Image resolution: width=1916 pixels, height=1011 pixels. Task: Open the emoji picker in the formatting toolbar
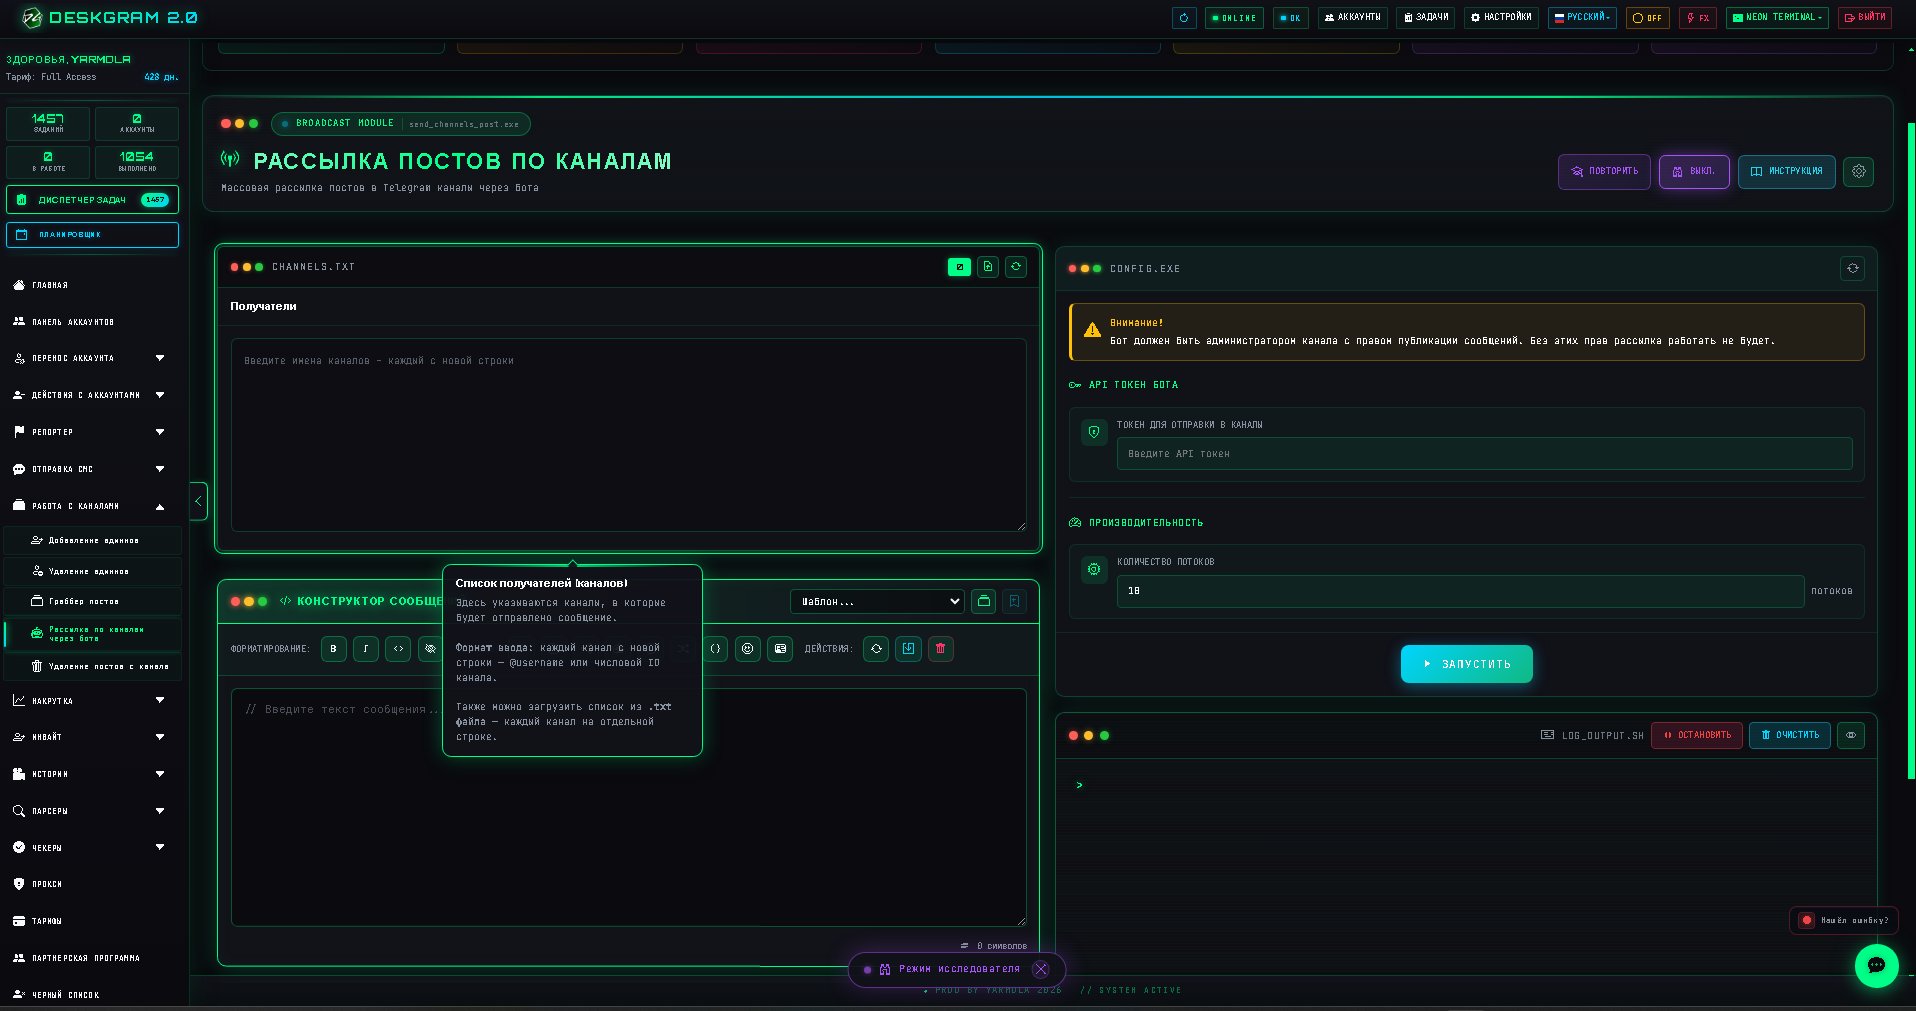point(748,649)
